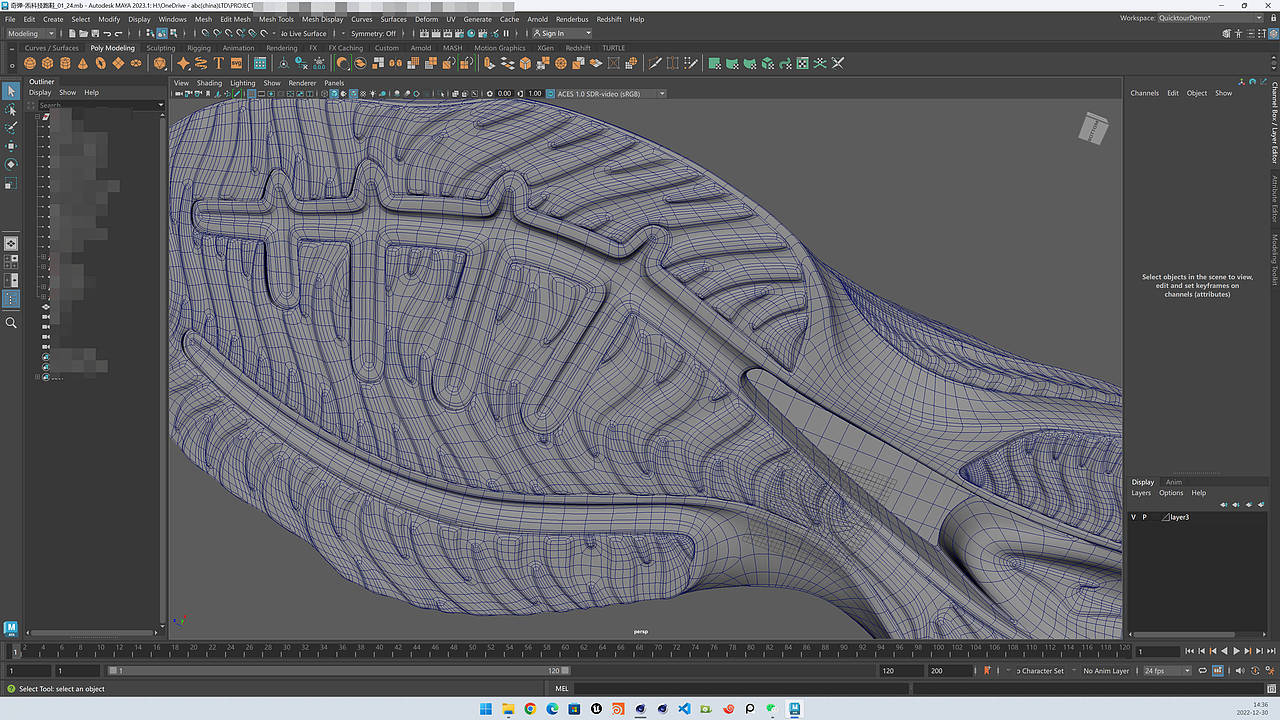
Task: Toggle select by object type mode icon
Action: click(x=161, y=34)
